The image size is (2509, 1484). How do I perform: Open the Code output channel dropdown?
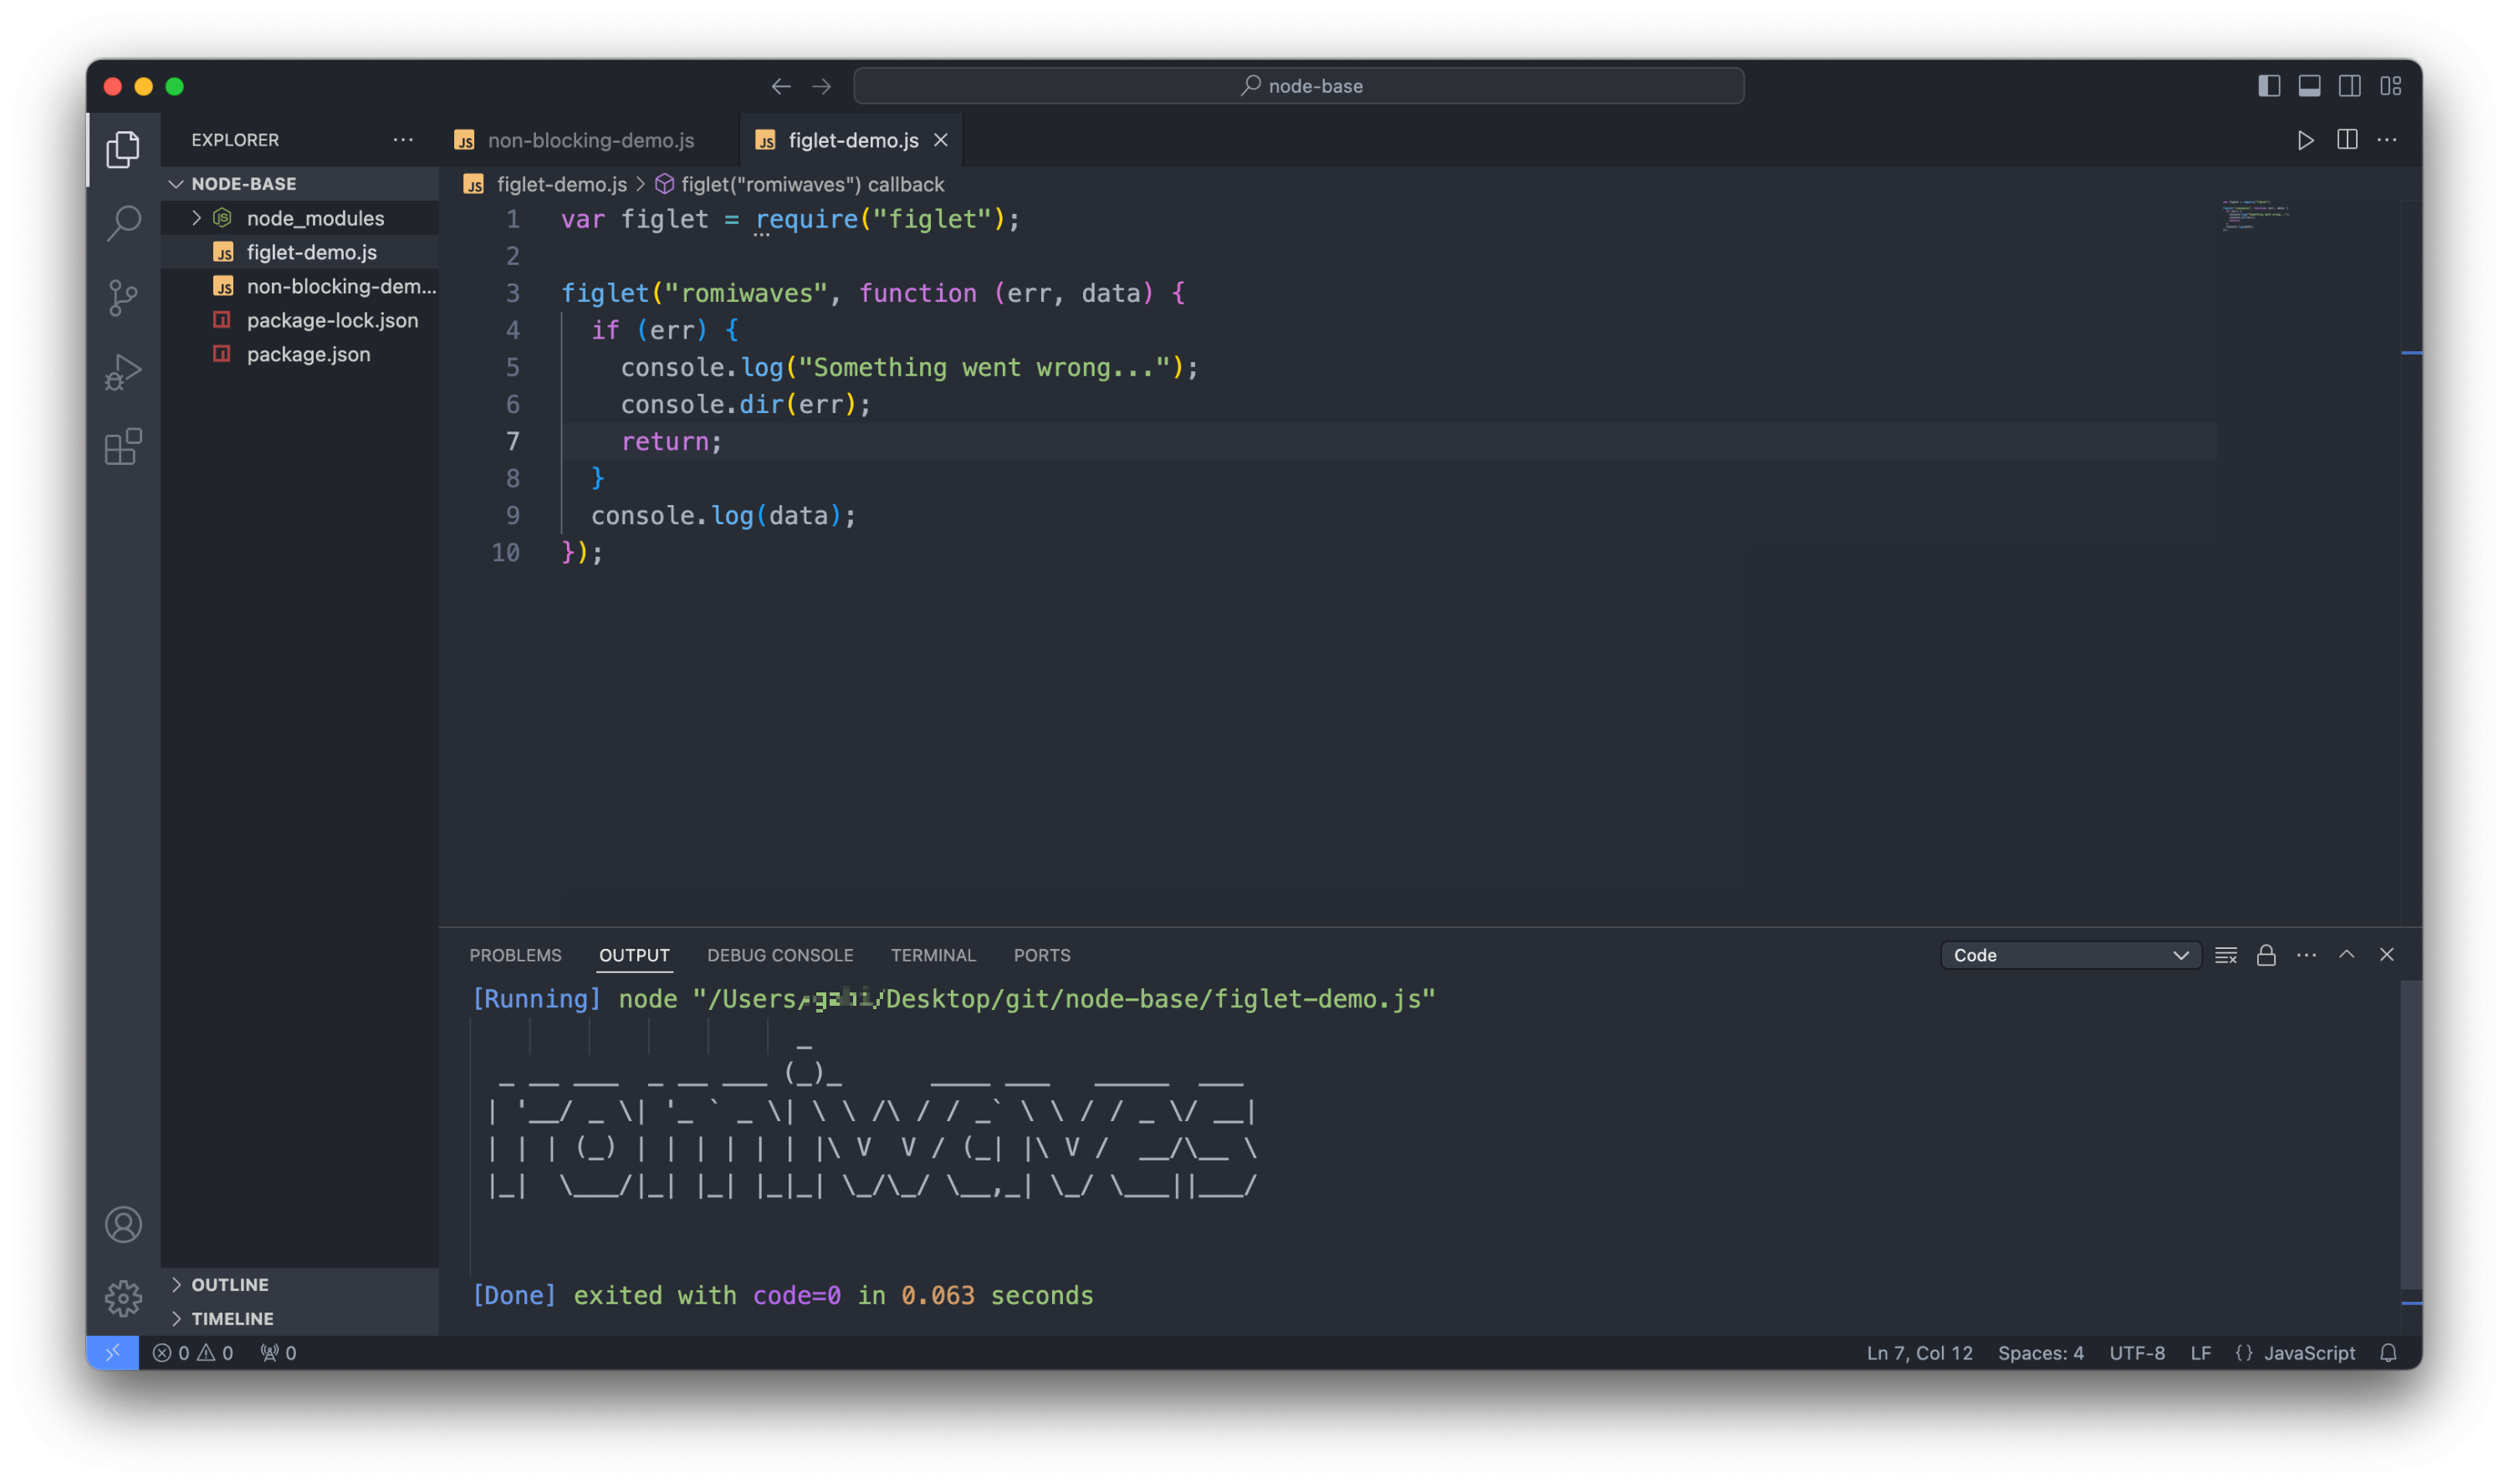click(2070, 955)
